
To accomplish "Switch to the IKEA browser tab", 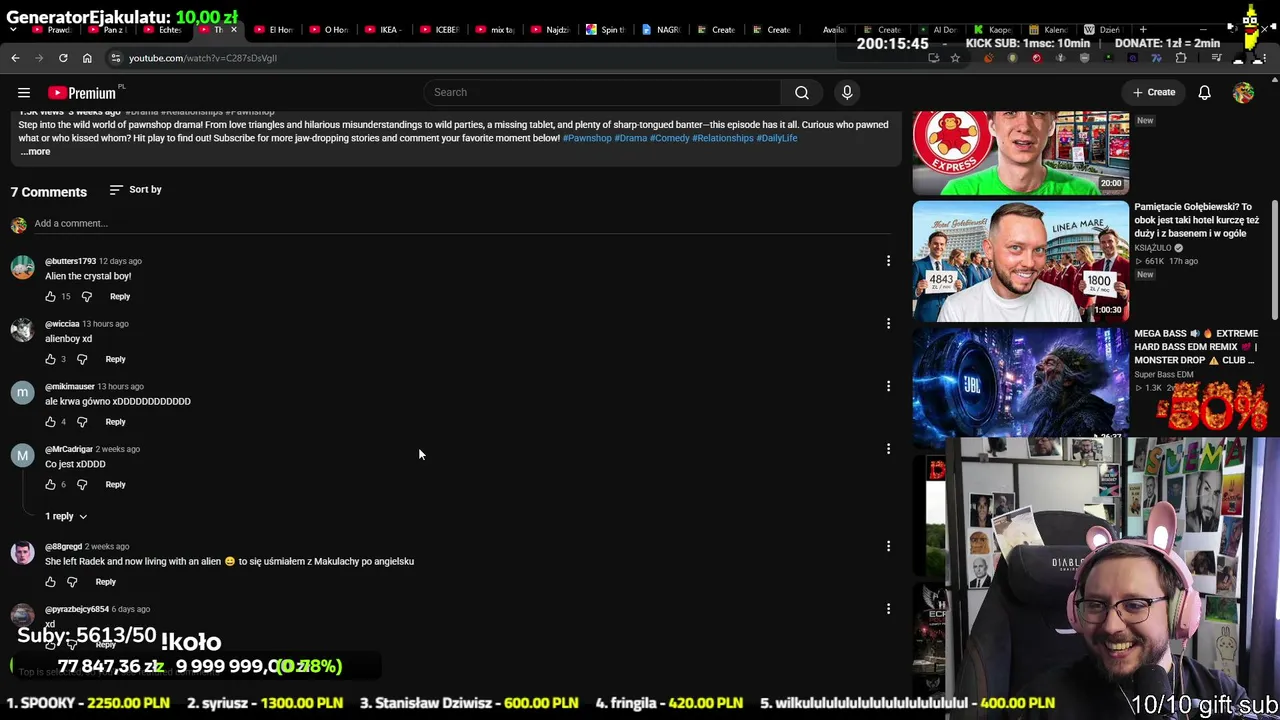I will (383, 30).
